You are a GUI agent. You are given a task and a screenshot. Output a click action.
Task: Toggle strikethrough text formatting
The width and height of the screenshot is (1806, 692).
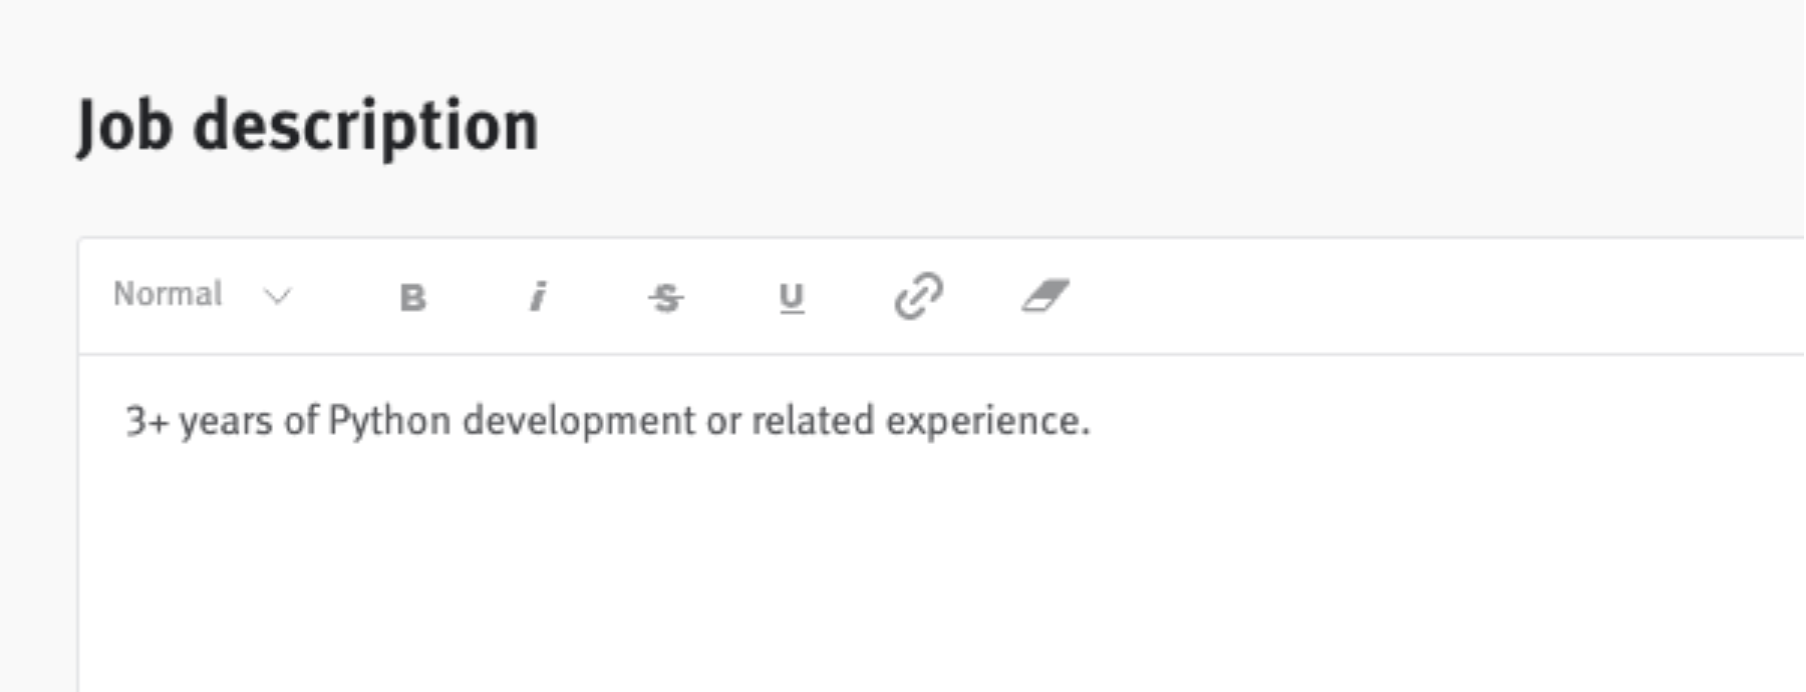665,297
